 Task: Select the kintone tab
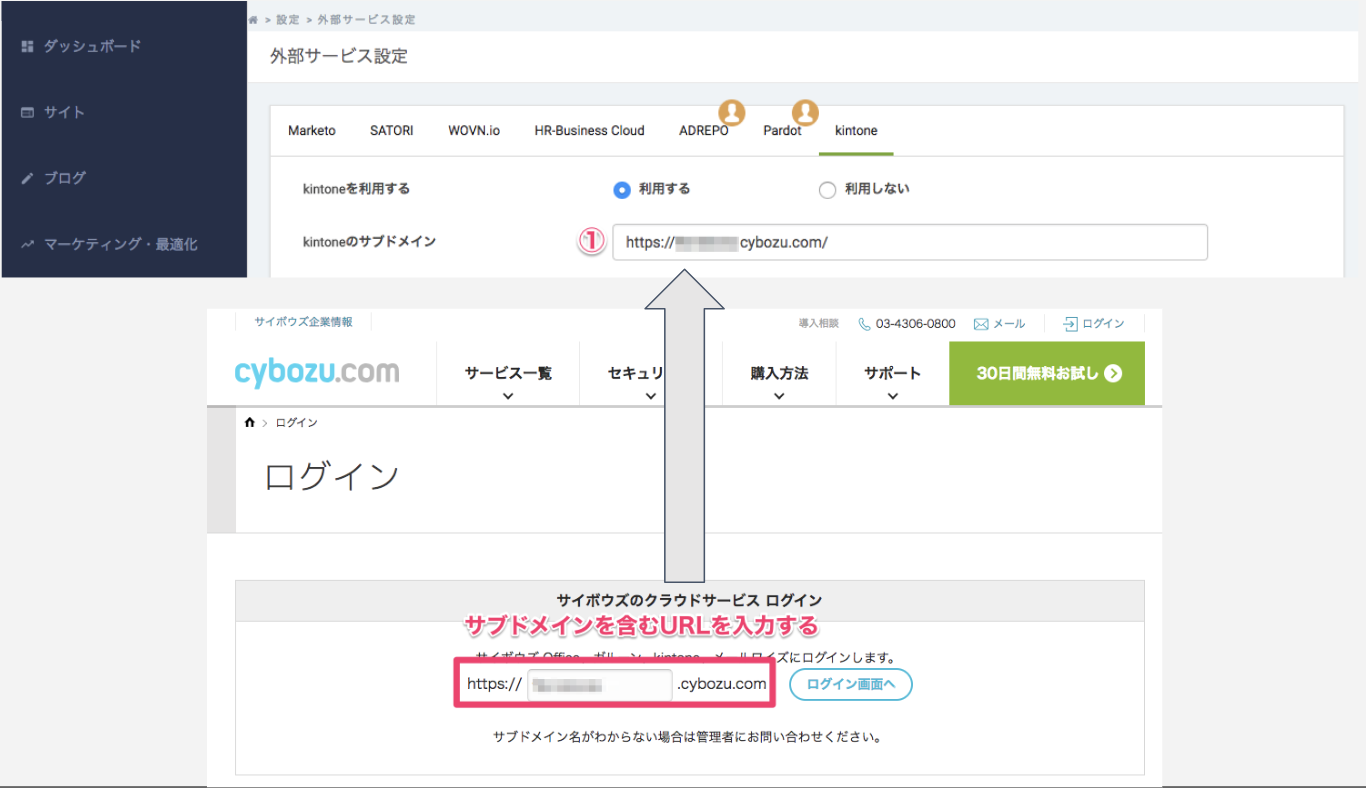click(x=856, y=131)
